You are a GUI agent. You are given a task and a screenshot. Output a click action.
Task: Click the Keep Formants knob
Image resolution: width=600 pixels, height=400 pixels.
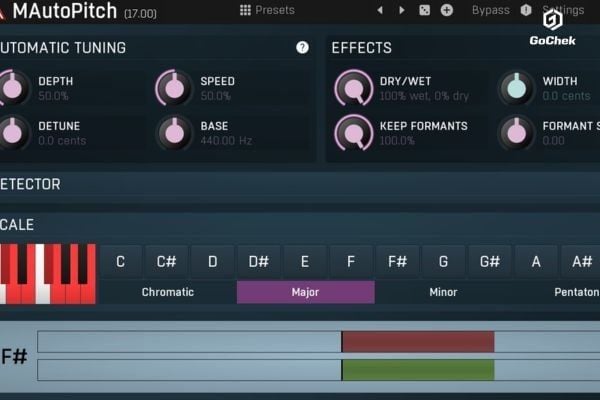point(353,132)
